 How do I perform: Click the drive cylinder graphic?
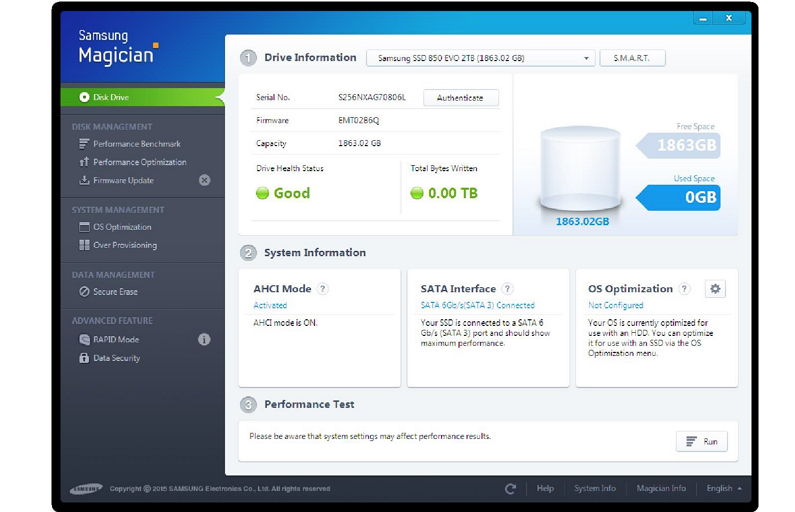[x=580, y=169]
